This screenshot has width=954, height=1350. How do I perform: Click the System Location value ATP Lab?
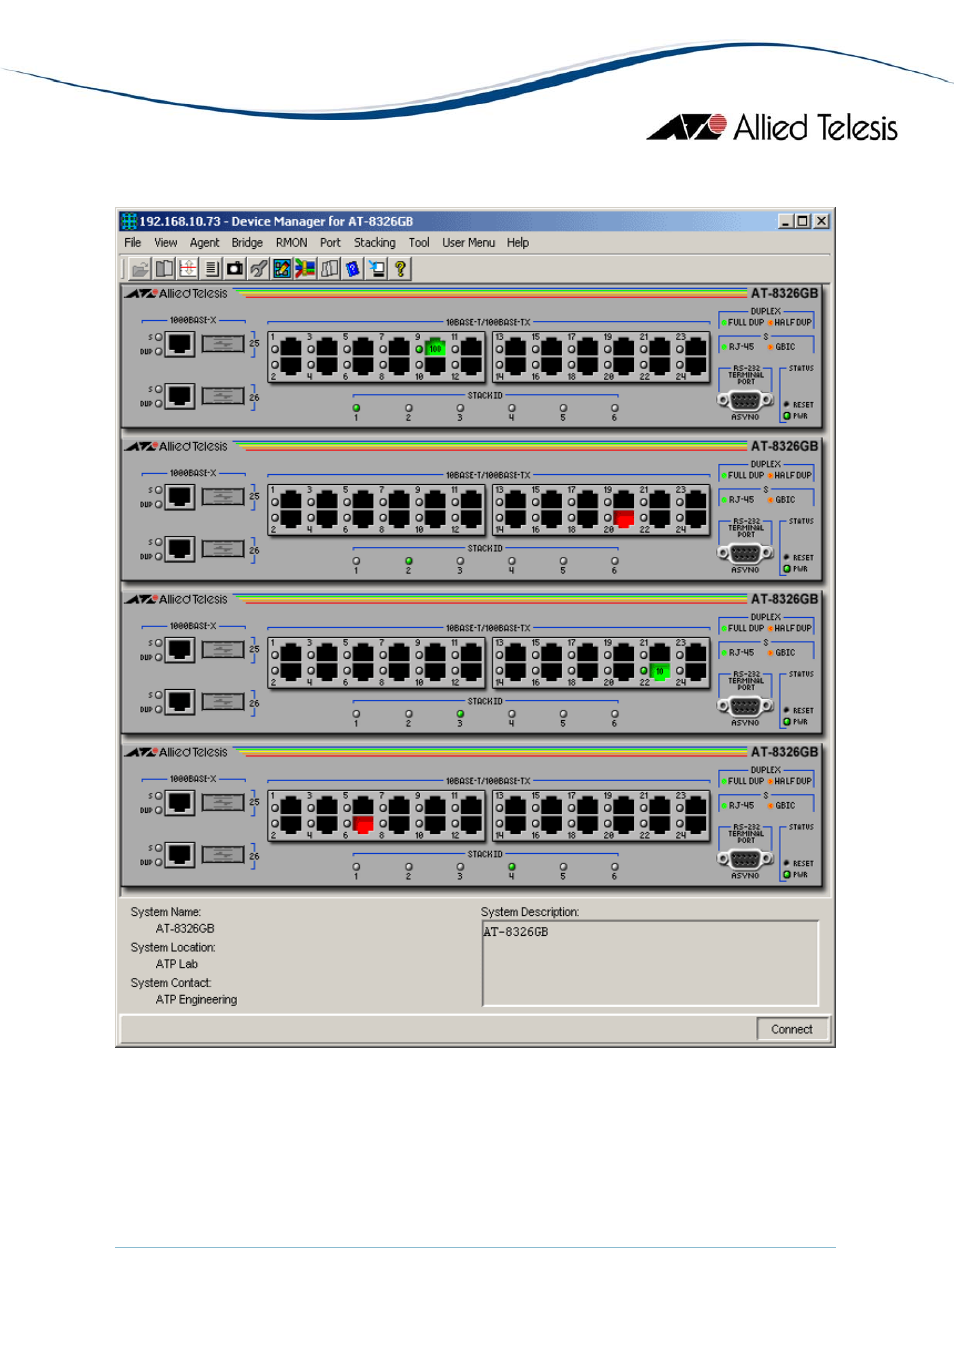point(177,965)
